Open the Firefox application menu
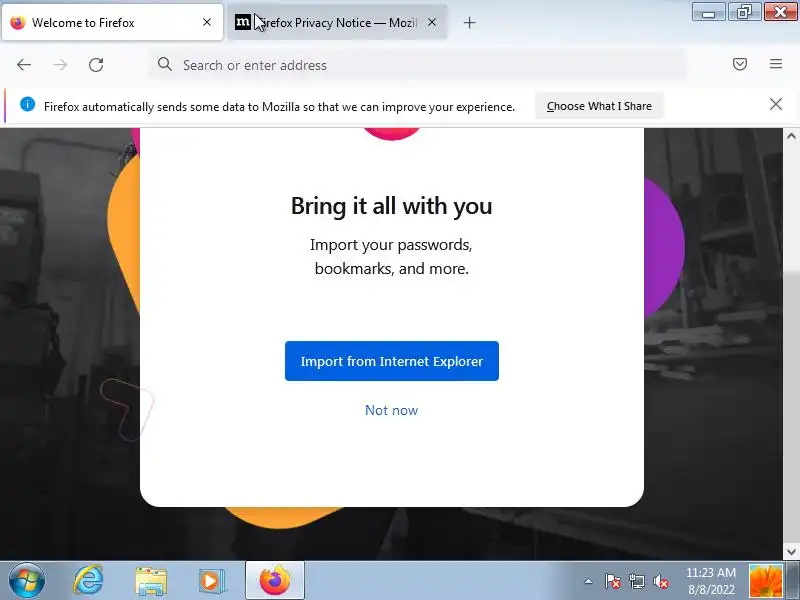Screen dimensions: 800x600 tap(776, 64)
